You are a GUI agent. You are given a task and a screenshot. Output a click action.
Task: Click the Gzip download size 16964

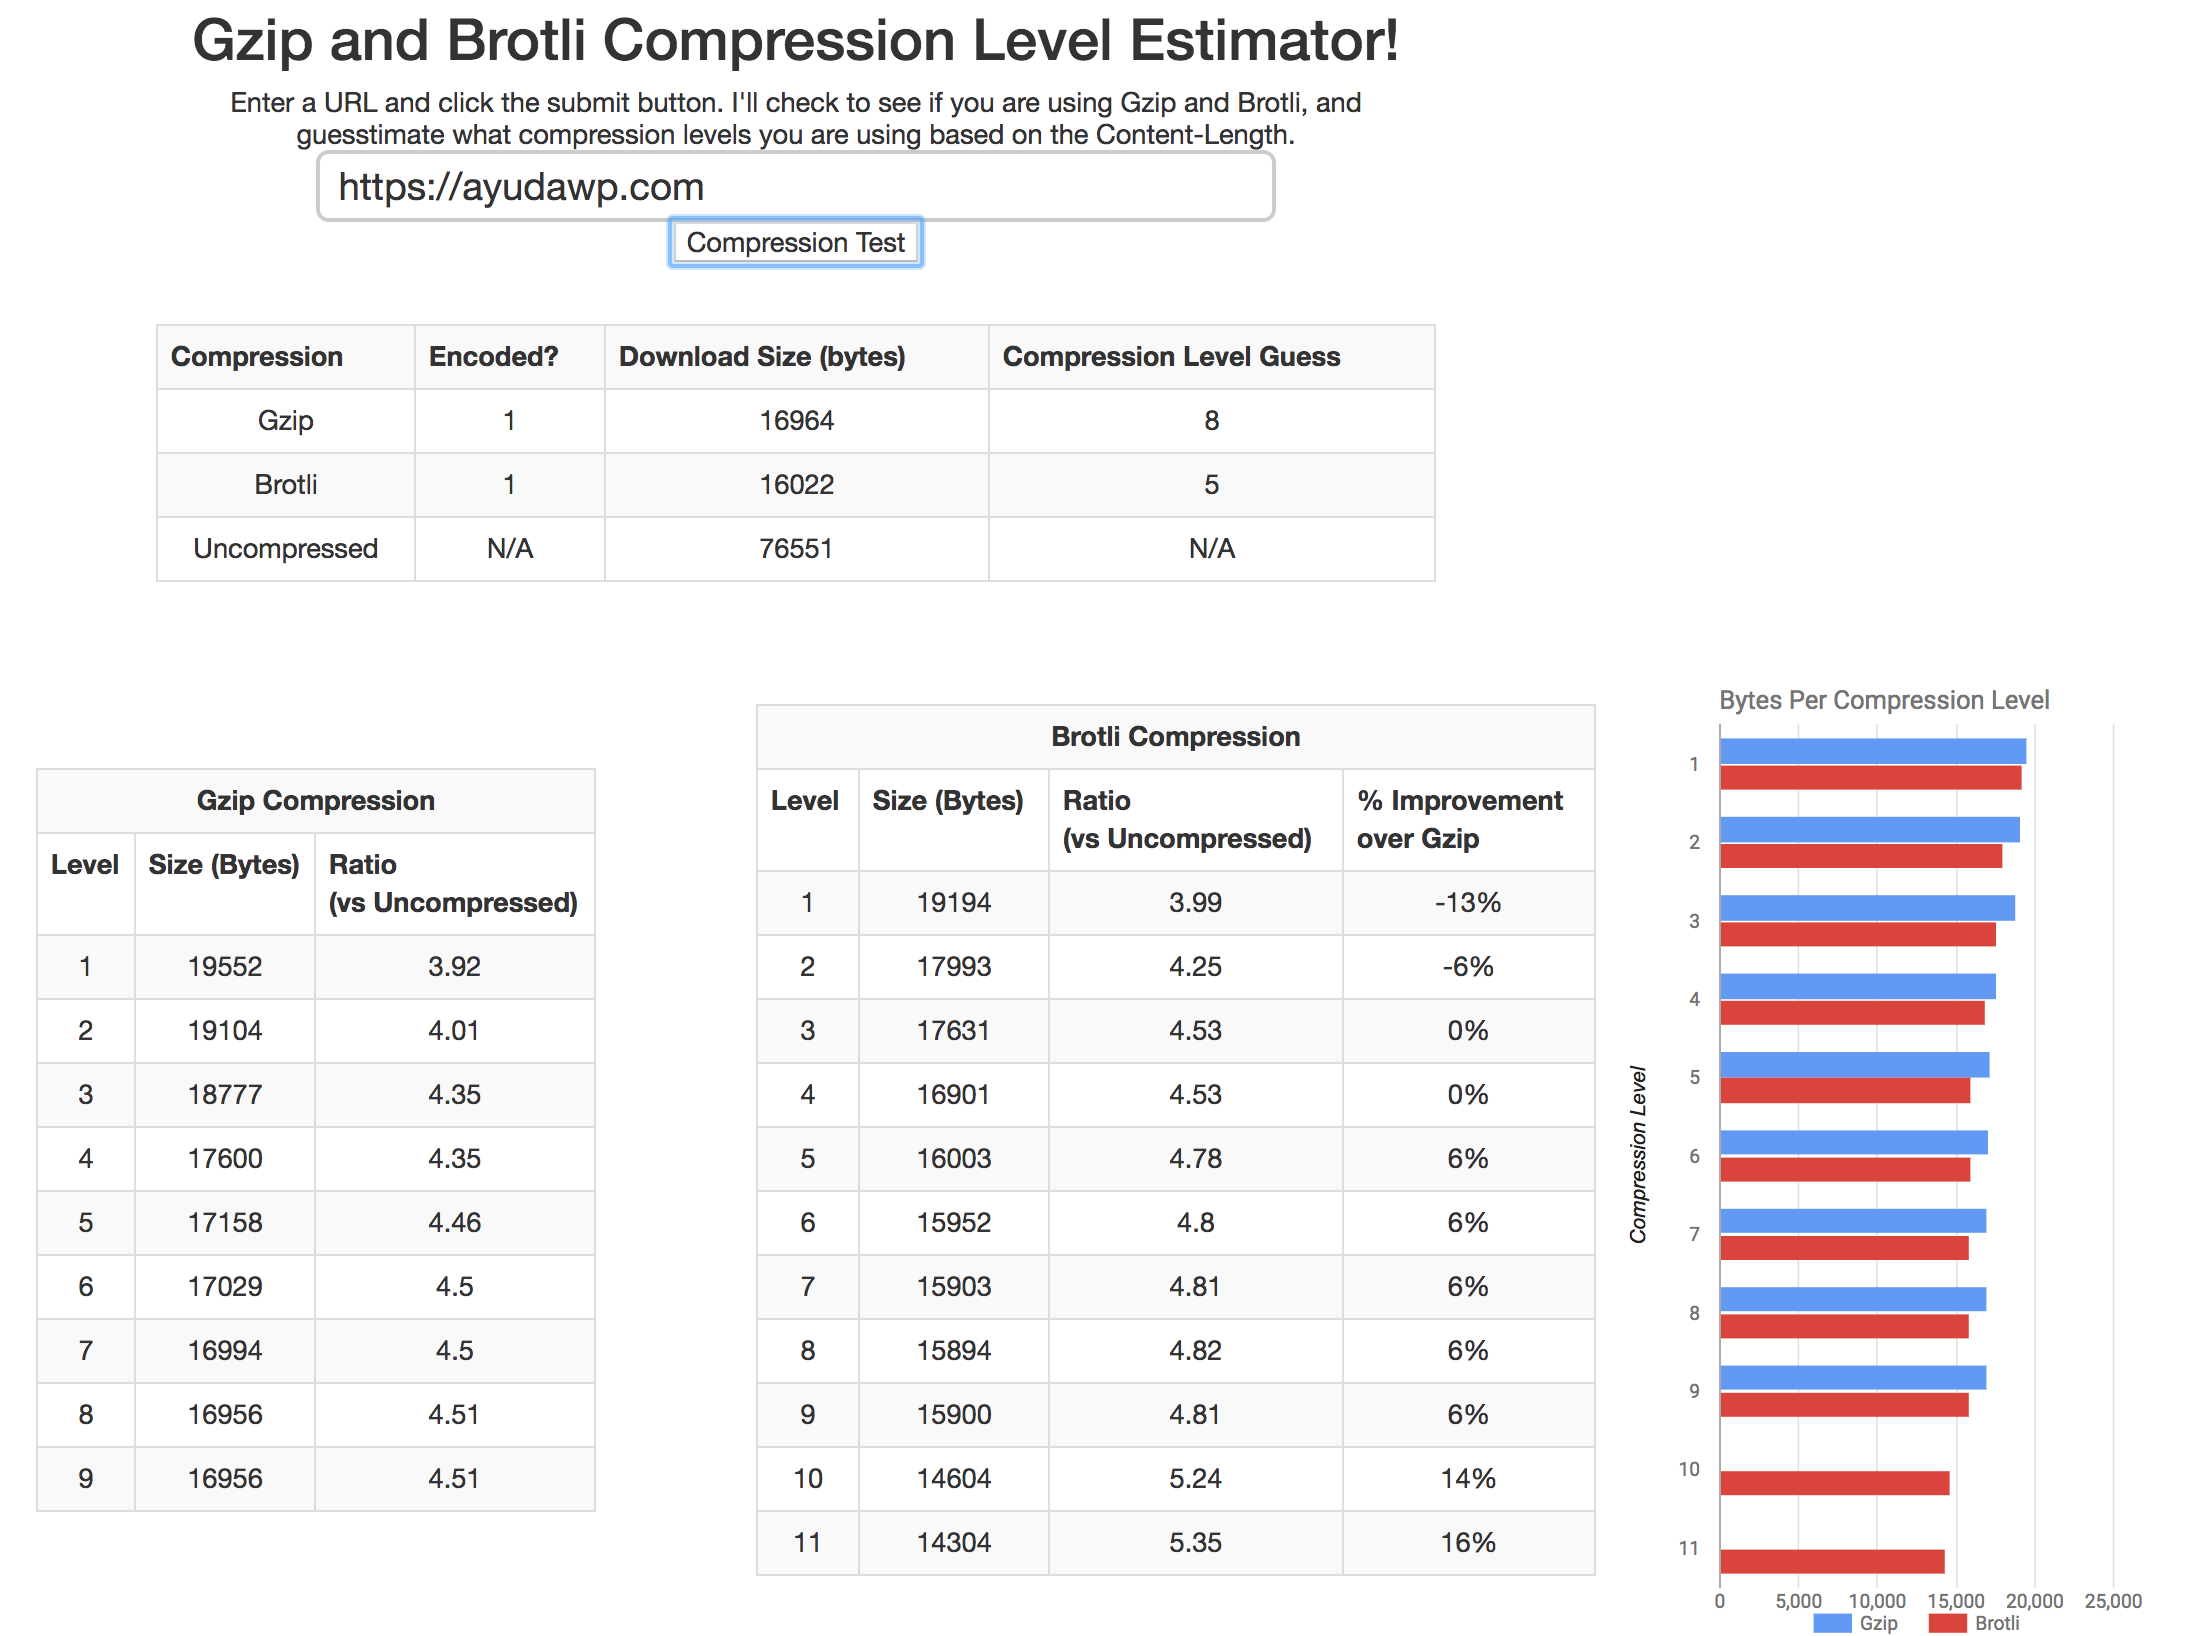pos(796,421)
